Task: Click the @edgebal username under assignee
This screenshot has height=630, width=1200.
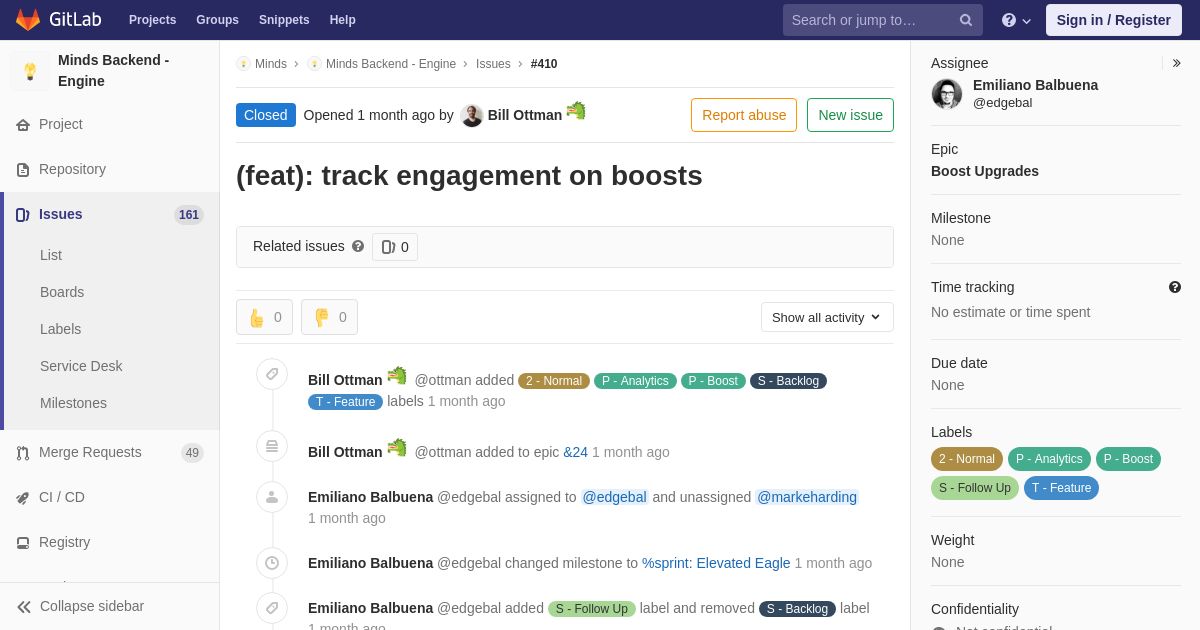Action: [1003, 103]
